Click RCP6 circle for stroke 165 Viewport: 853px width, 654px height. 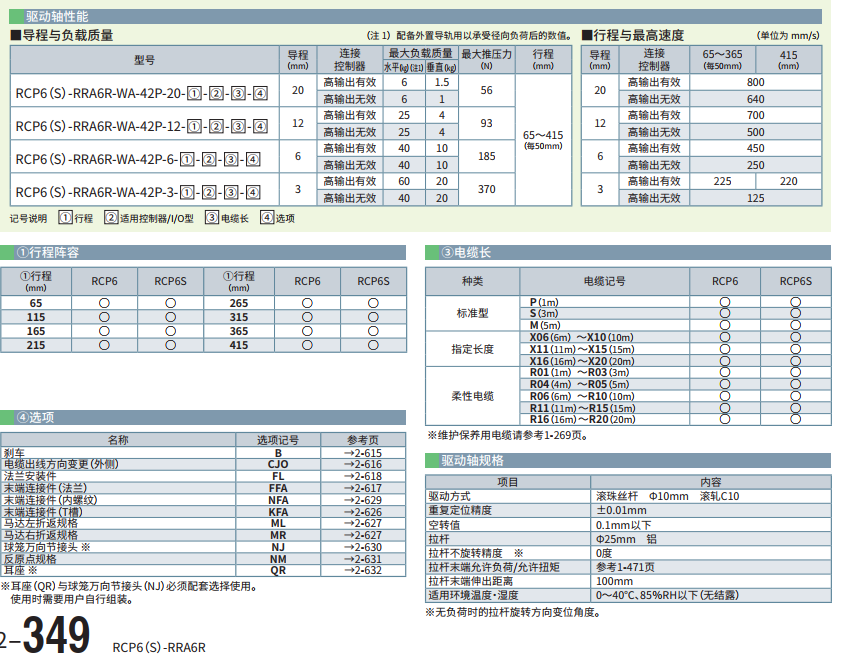click(104, 331)
